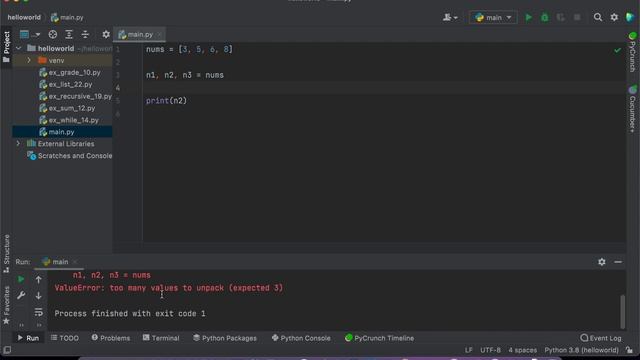
Task: Close the main.py editor tab
Action: point(160,35)
